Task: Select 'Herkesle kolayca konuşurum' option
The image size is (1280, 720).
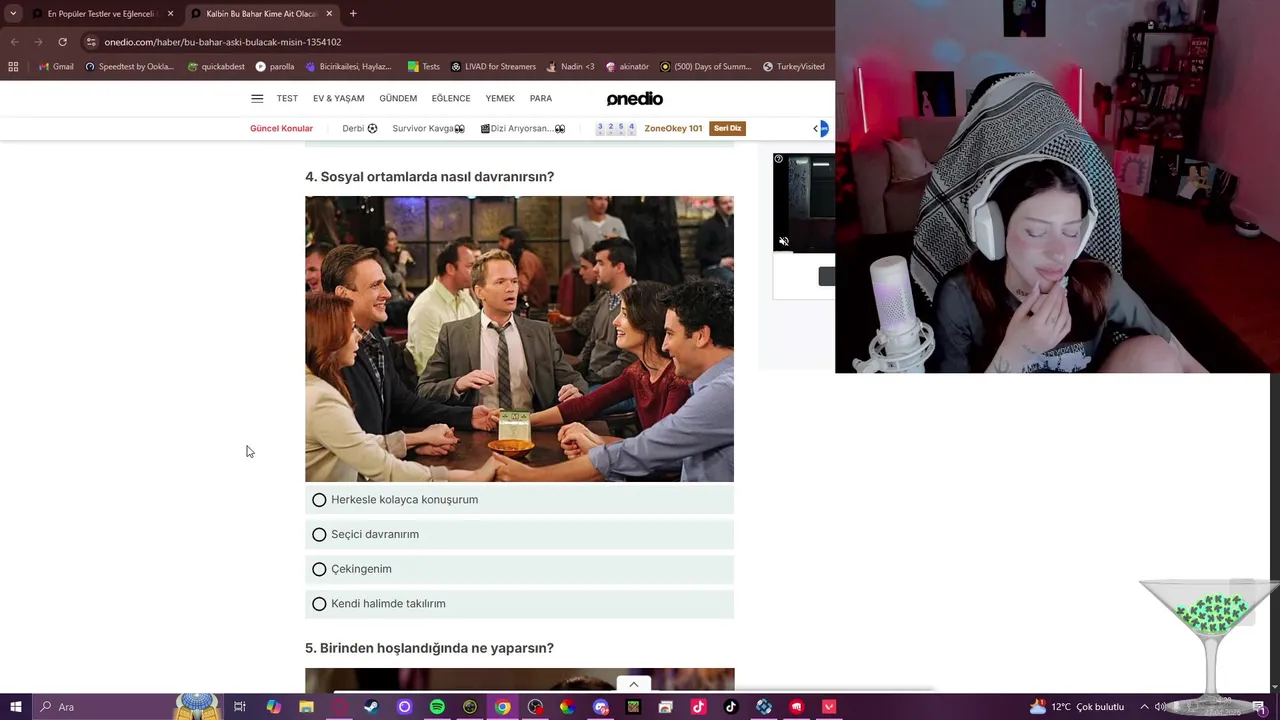Action: (x=520, y=499)
